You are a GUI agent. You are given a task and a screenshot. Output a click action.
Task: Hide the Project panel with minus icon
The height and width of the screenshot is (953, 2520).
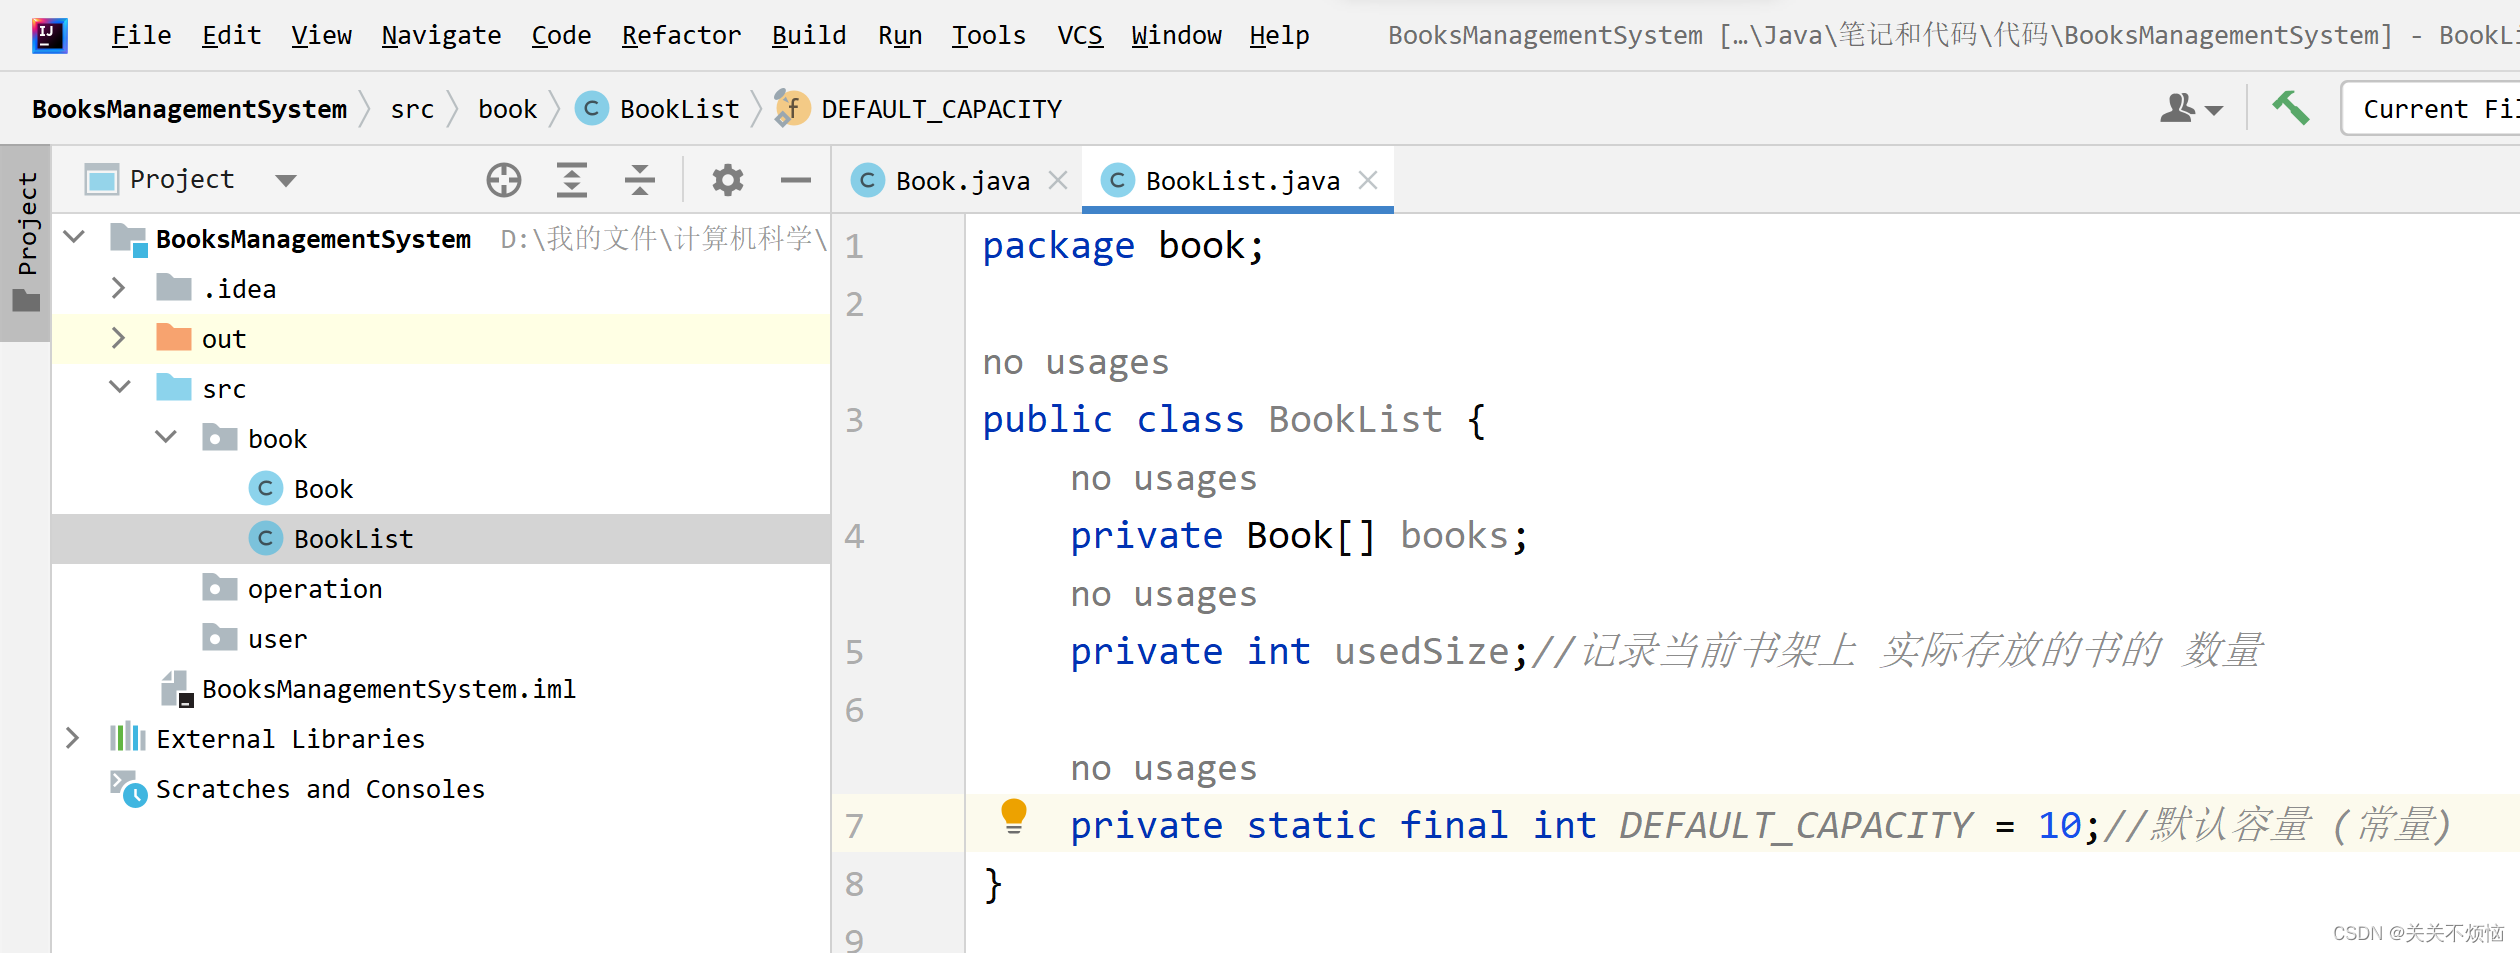click(795, 180)
